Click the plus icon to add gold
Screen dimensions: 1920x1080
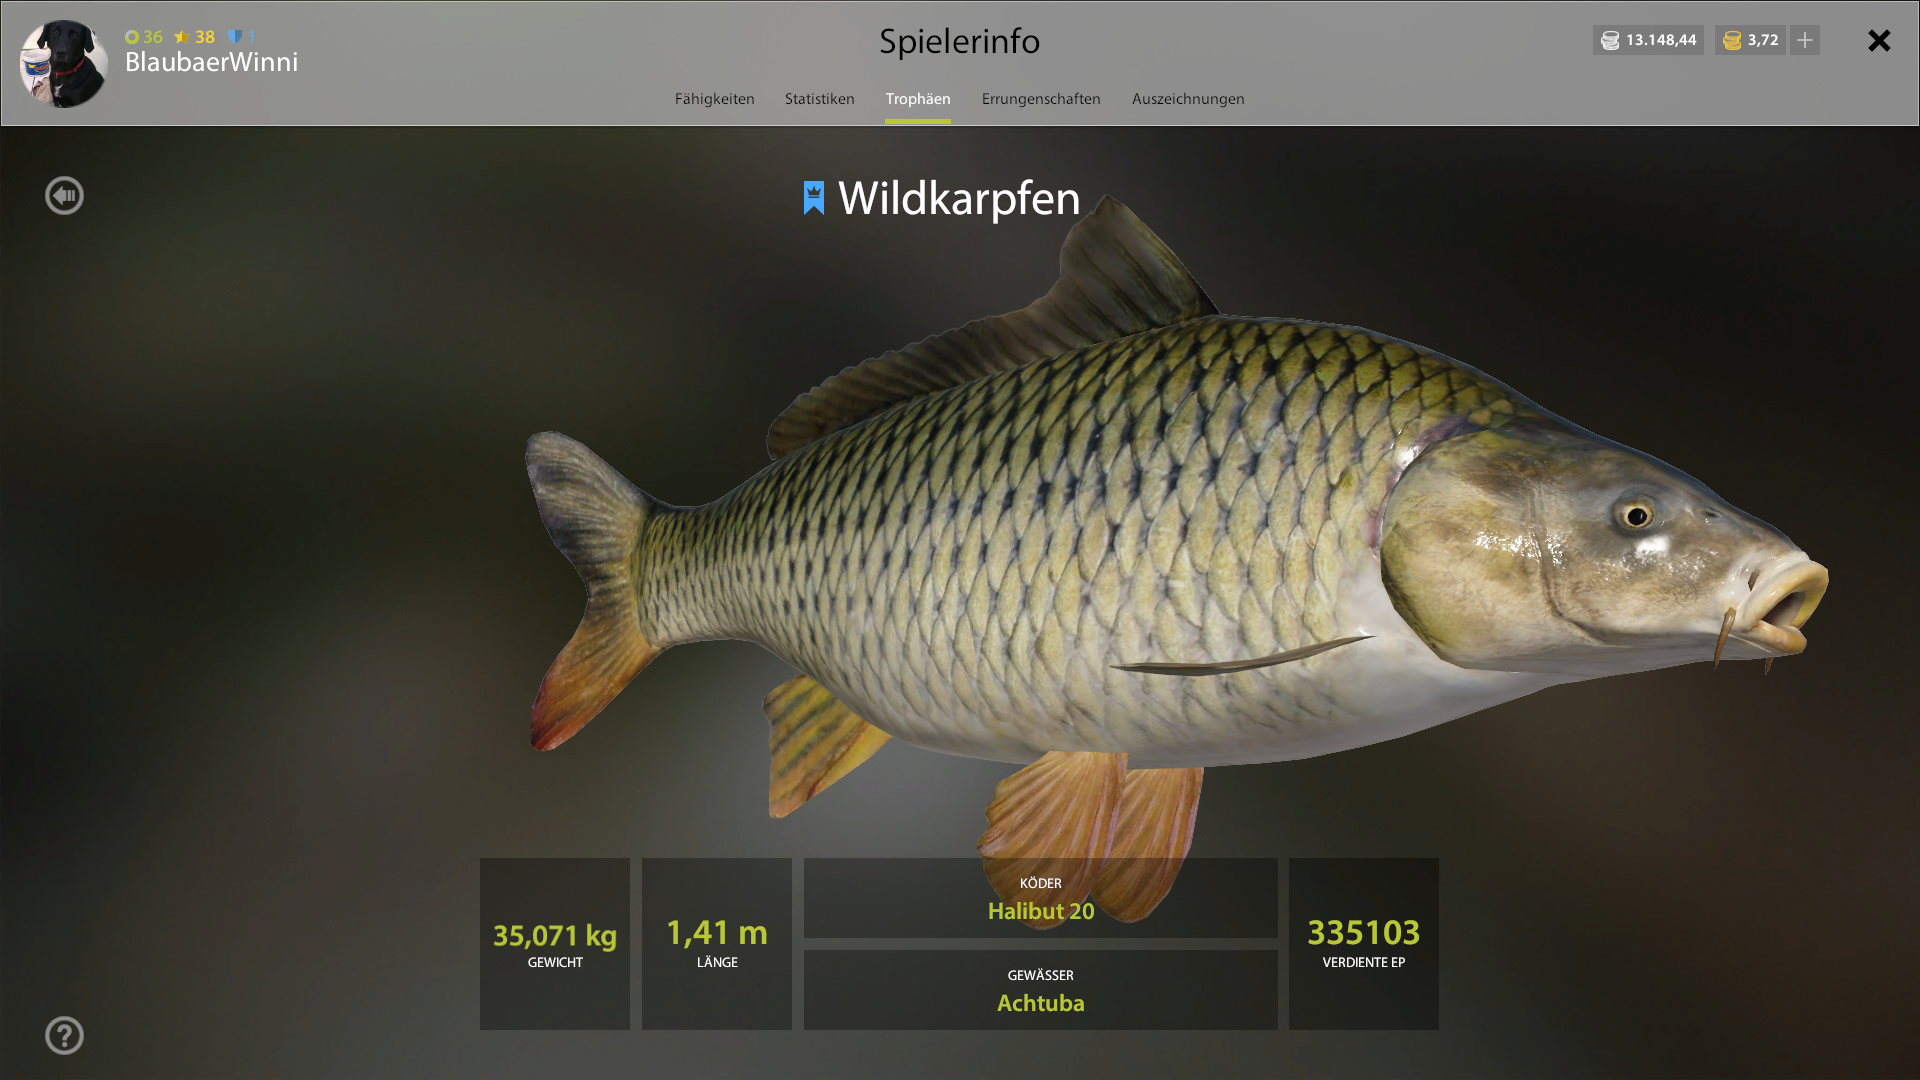[1805, 40]
